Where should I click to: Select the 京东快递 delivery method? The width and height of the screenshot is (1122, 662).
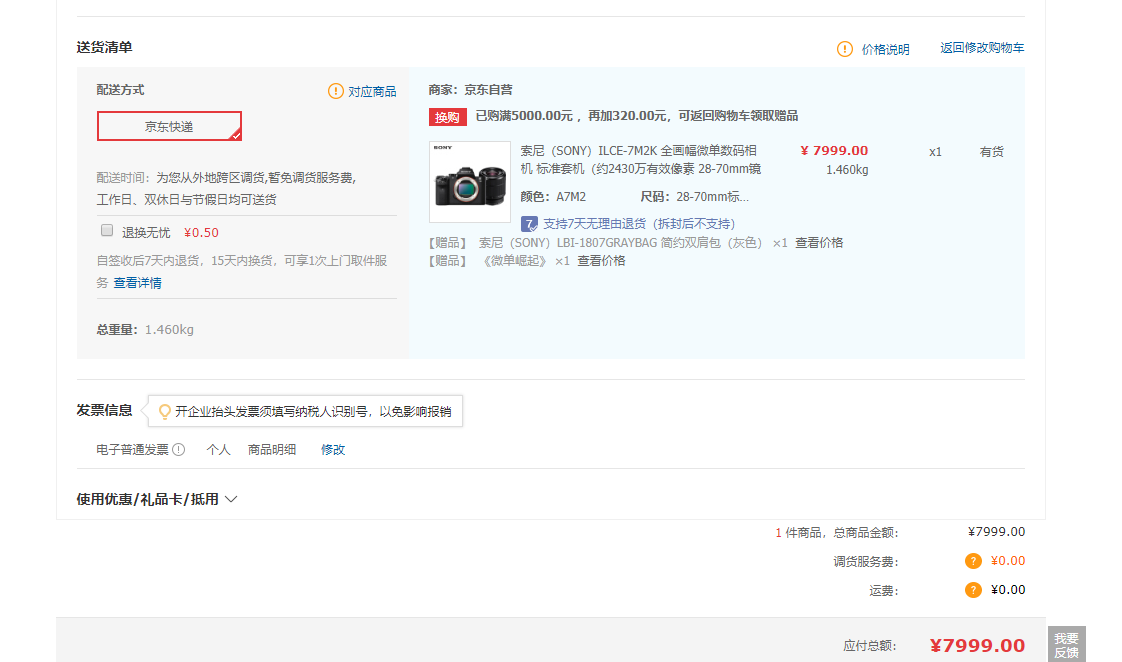point(170,126)
